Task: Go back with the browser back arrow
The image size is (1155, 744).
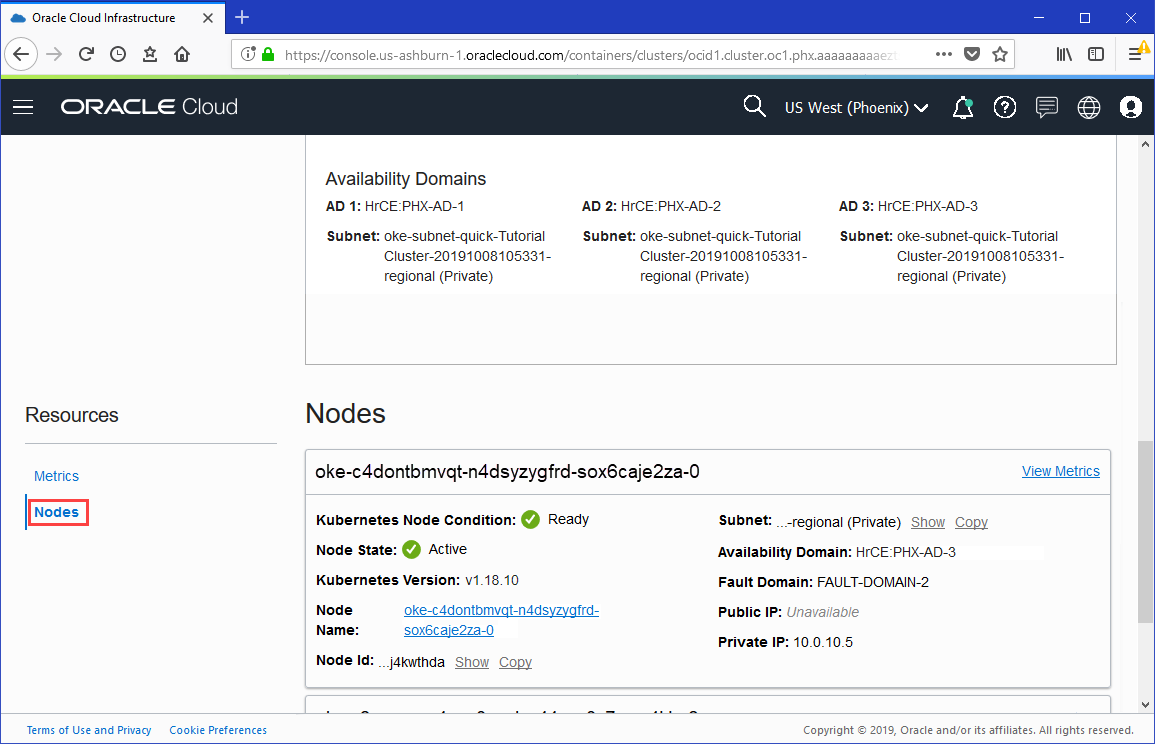Action: tap(21, 54)
